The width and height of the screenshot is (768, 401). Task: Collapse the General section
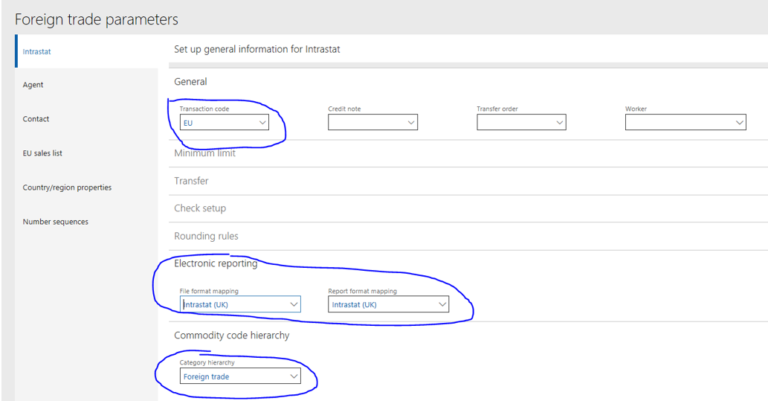click(191, 81)
